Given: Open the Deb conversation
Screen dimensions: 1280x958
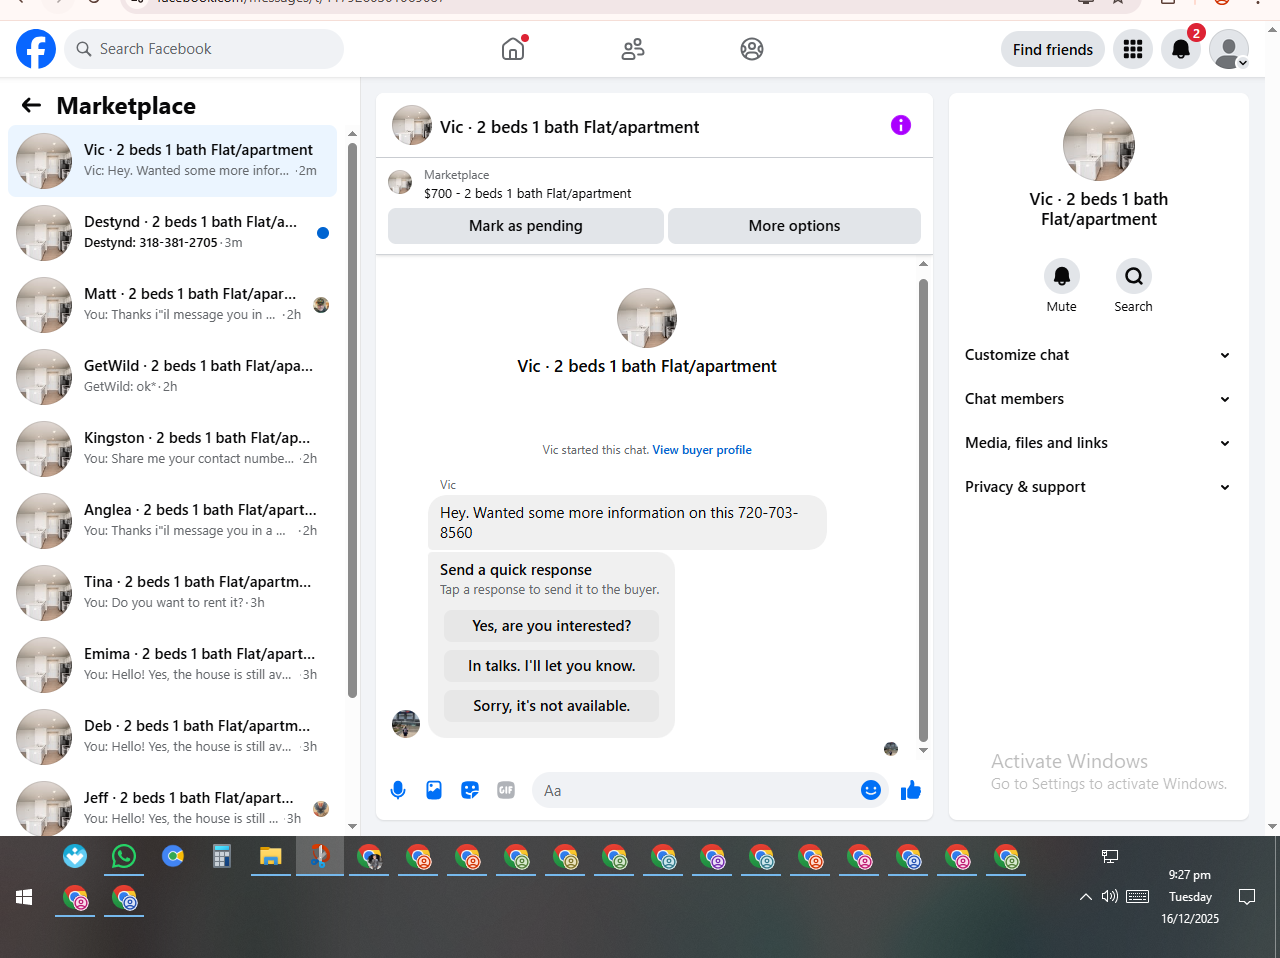Looking at the screenshot, I should click(x=172, y=737).
